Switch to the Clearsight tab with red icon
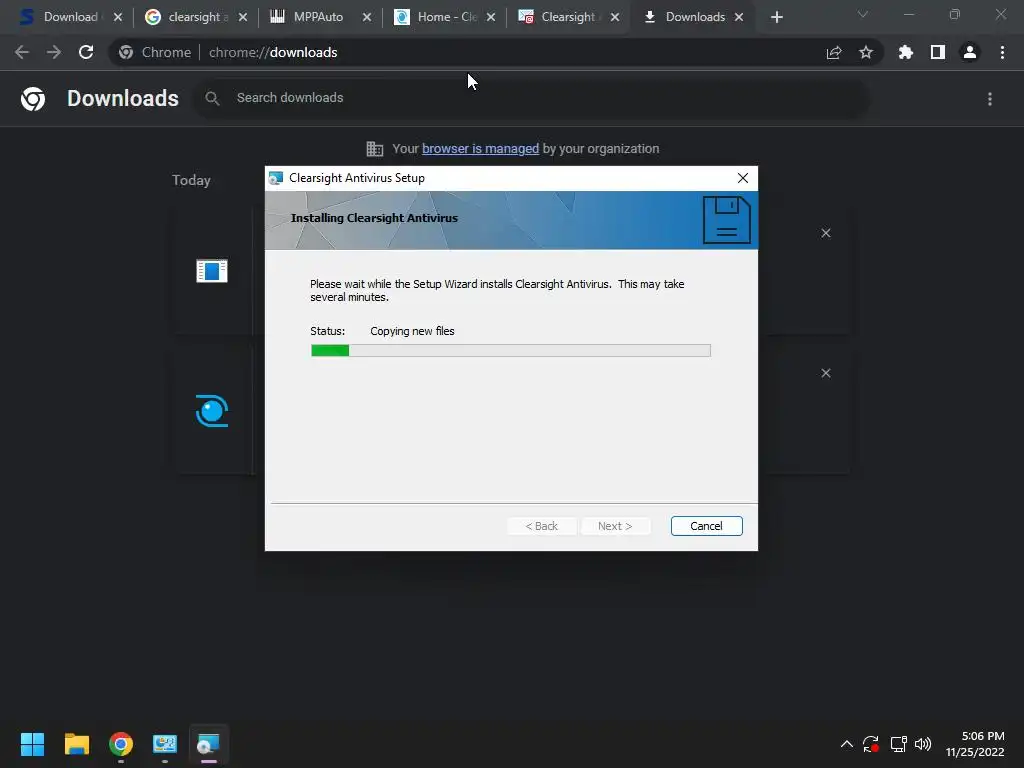This screenshot has height=768, width=1024. coord(567,17)
